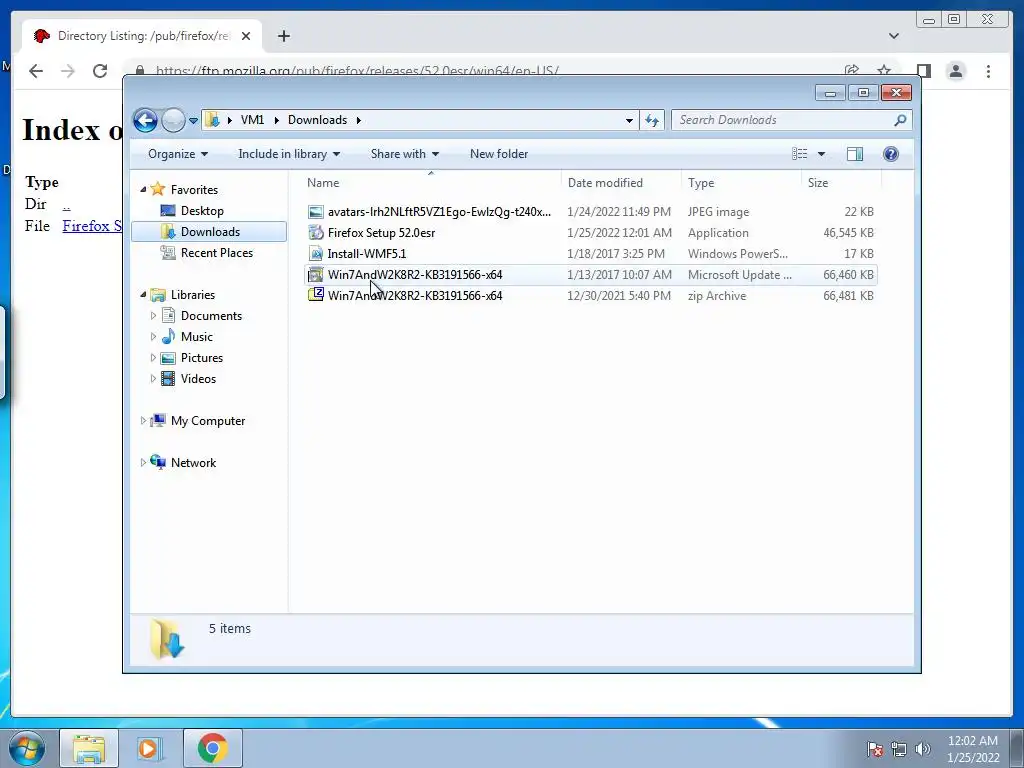
Task: Click the Explorer forward navigation arrow
Action: click(x=173, y=120)
